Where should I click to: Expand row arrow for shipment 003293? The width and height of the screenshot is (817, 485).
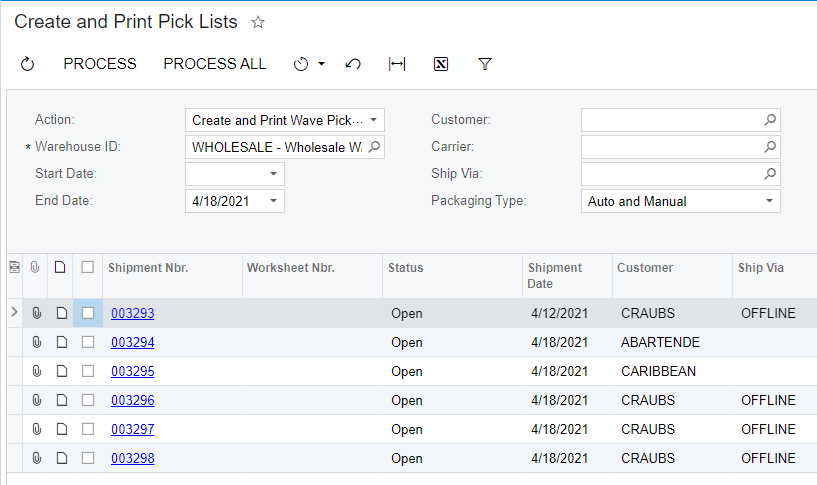(14, 312)
